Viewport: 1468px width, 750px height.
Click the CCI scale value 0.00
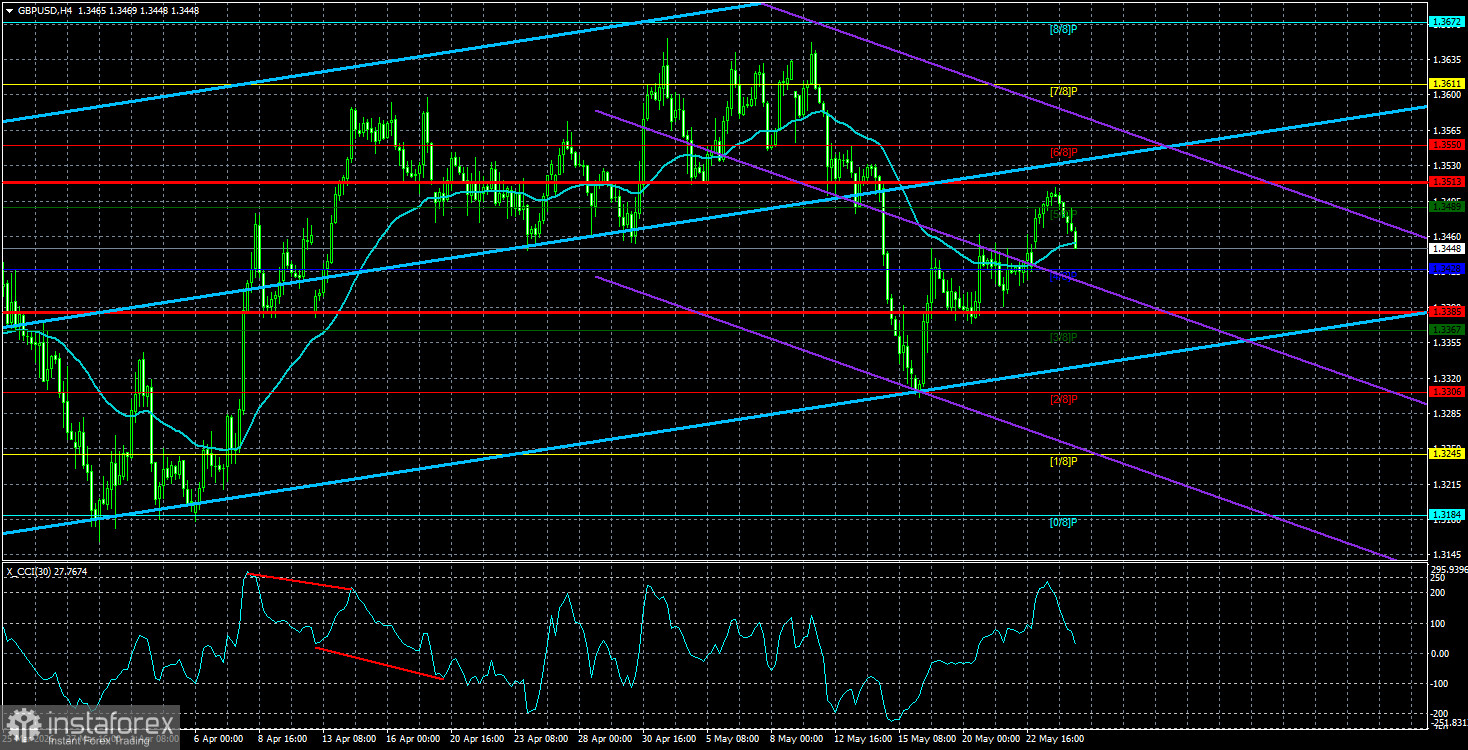pos(1442,653)
